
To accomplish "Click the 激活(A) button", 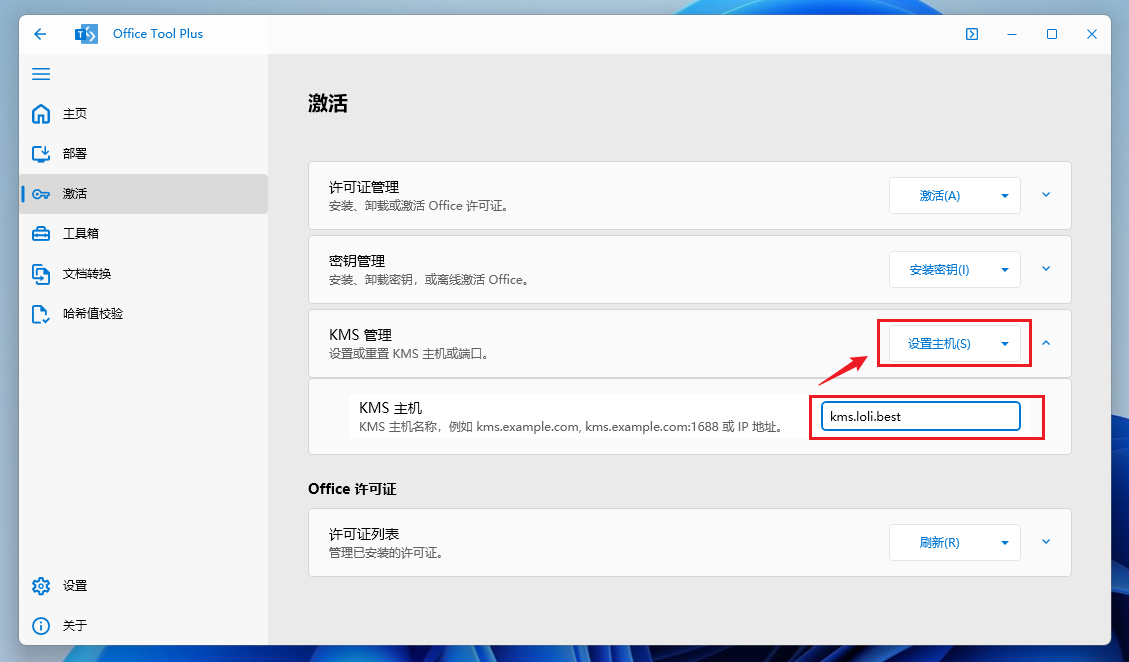I will click(x=940, y=196).
